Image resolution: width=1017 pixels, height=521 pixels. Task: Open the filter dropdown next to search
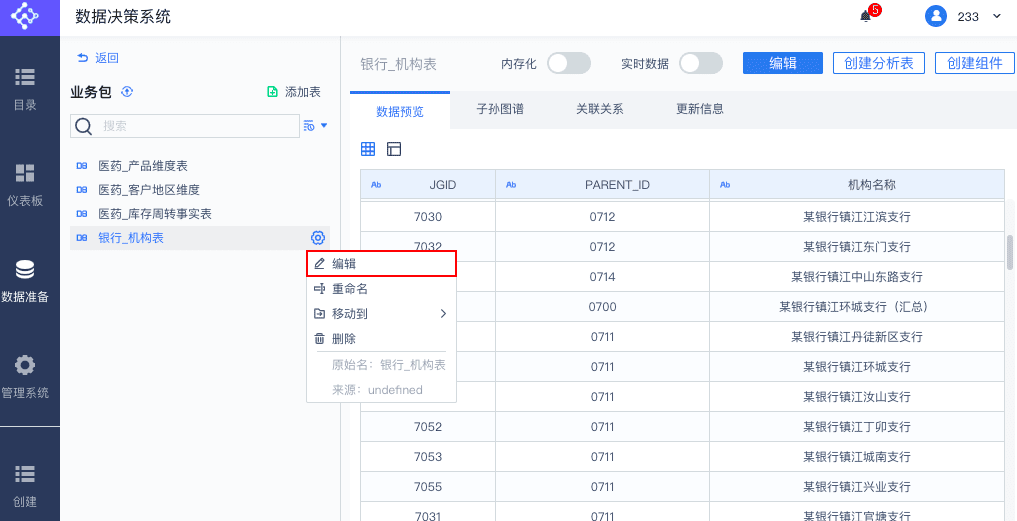point(316,126)
